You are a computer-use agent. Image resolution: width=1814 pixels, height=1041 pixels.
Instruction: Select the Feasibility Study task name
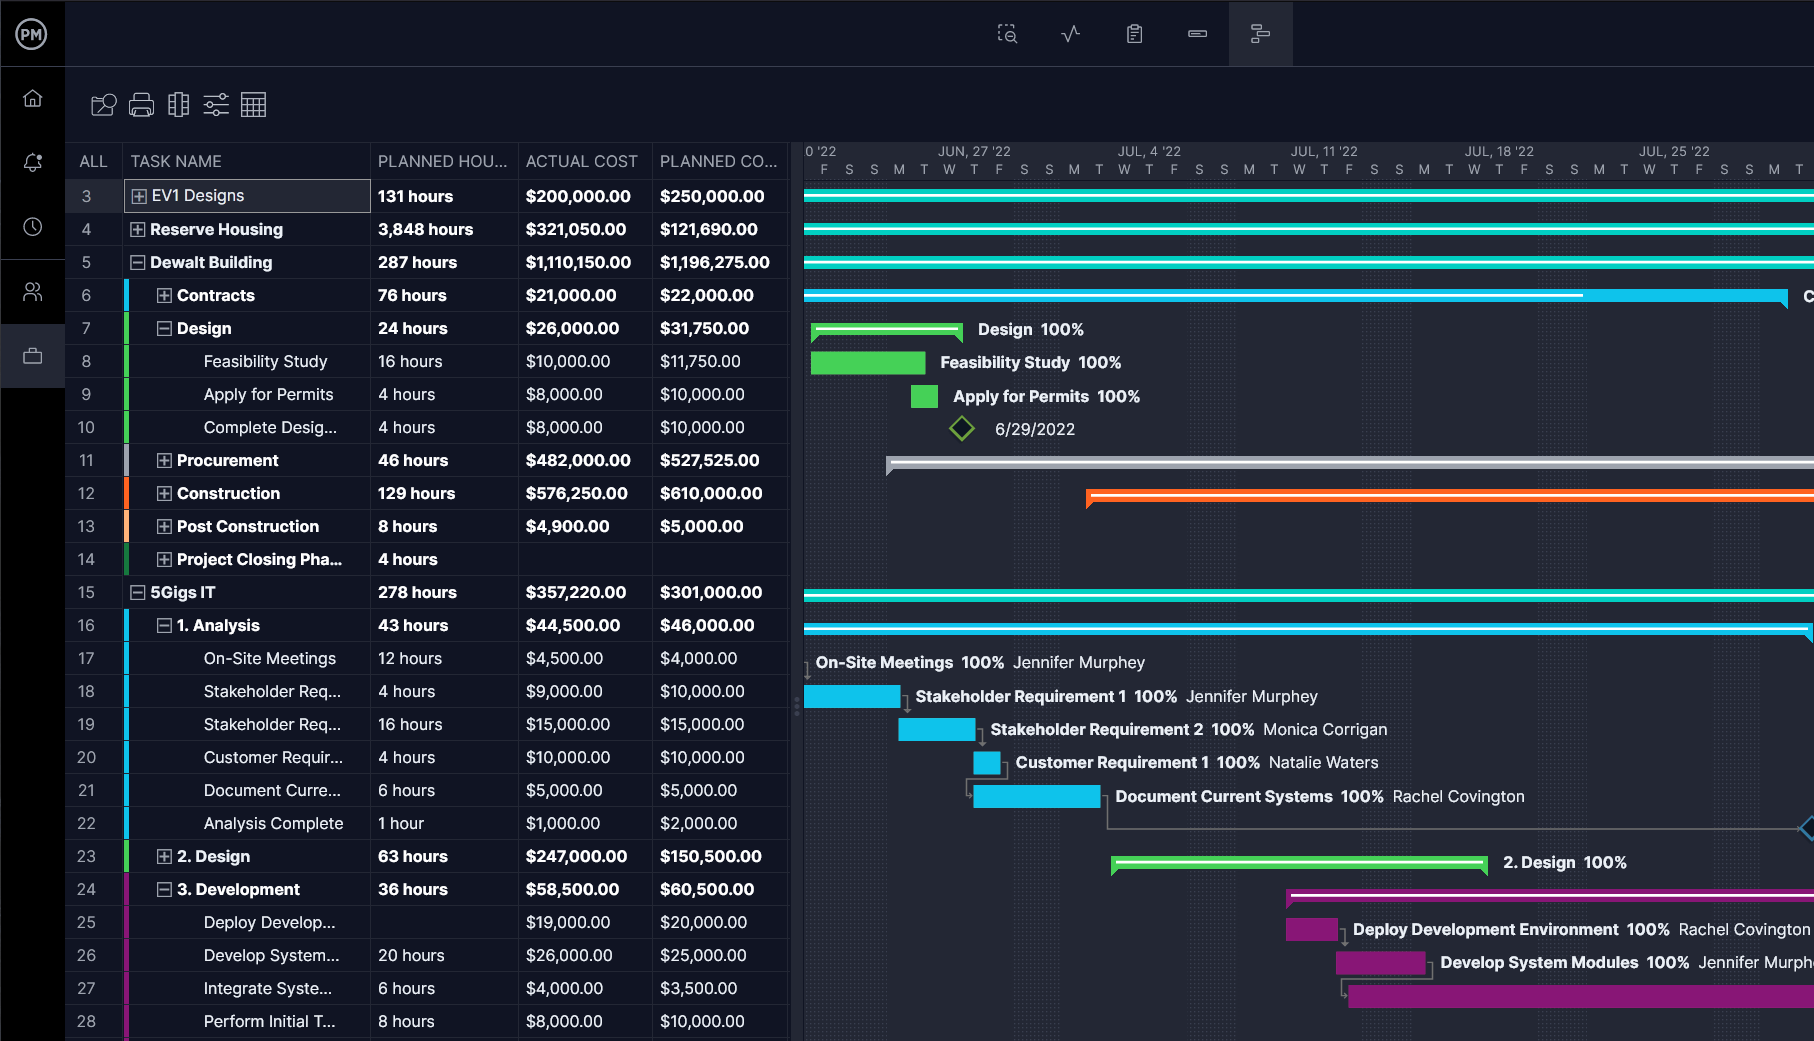coord(265,362)
